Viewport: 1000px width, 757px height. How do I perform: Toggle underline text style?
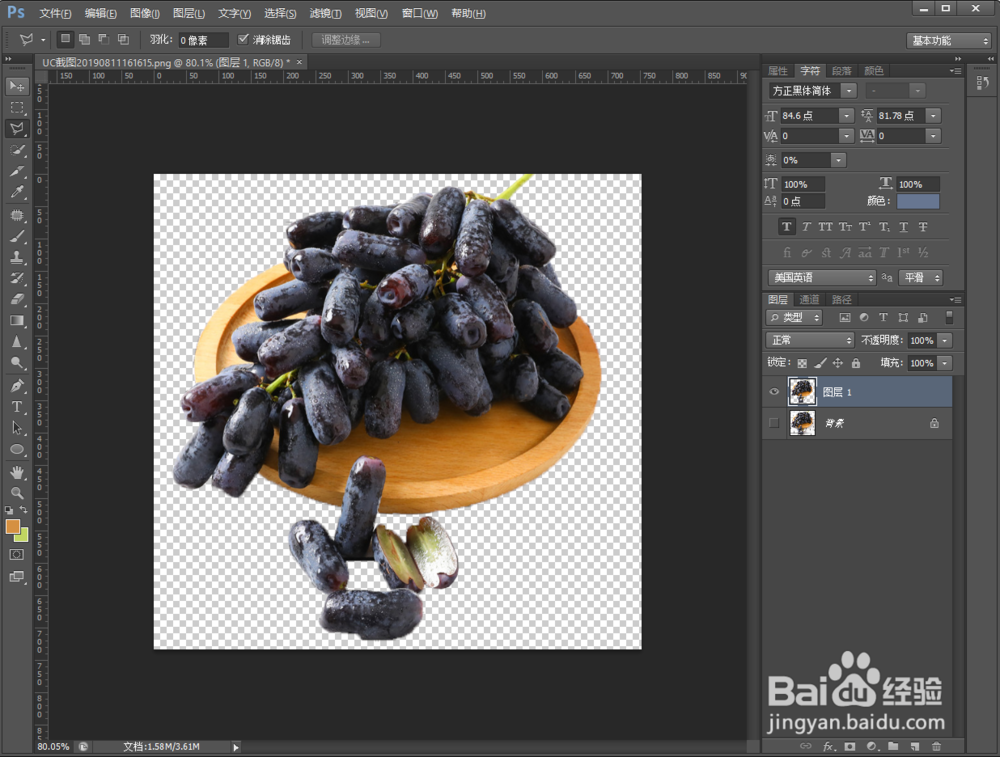coord(904,226)
